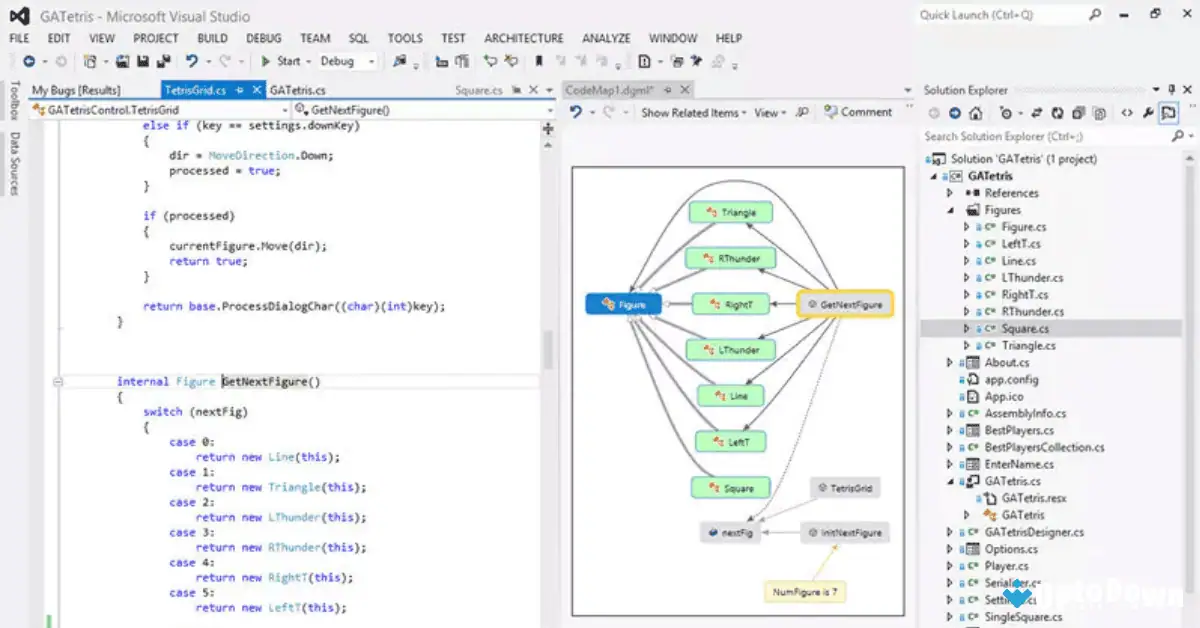Click the Undo icon in the main toolbar
Screen dimensions: 1200x628
click(x=192, y=60)
